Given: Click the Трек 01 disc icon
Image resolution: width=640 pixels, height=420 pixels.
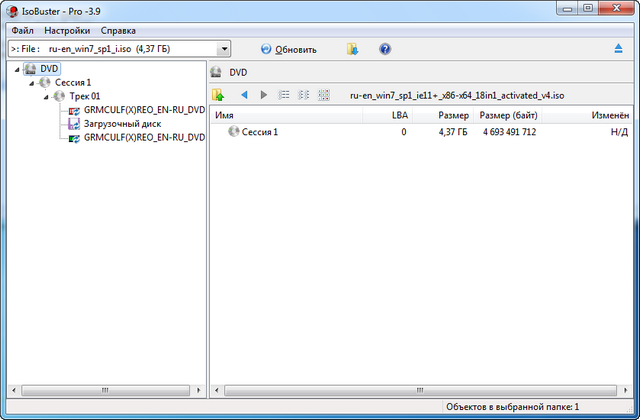Looking at the screenshot, I should [x=59, y=96].
